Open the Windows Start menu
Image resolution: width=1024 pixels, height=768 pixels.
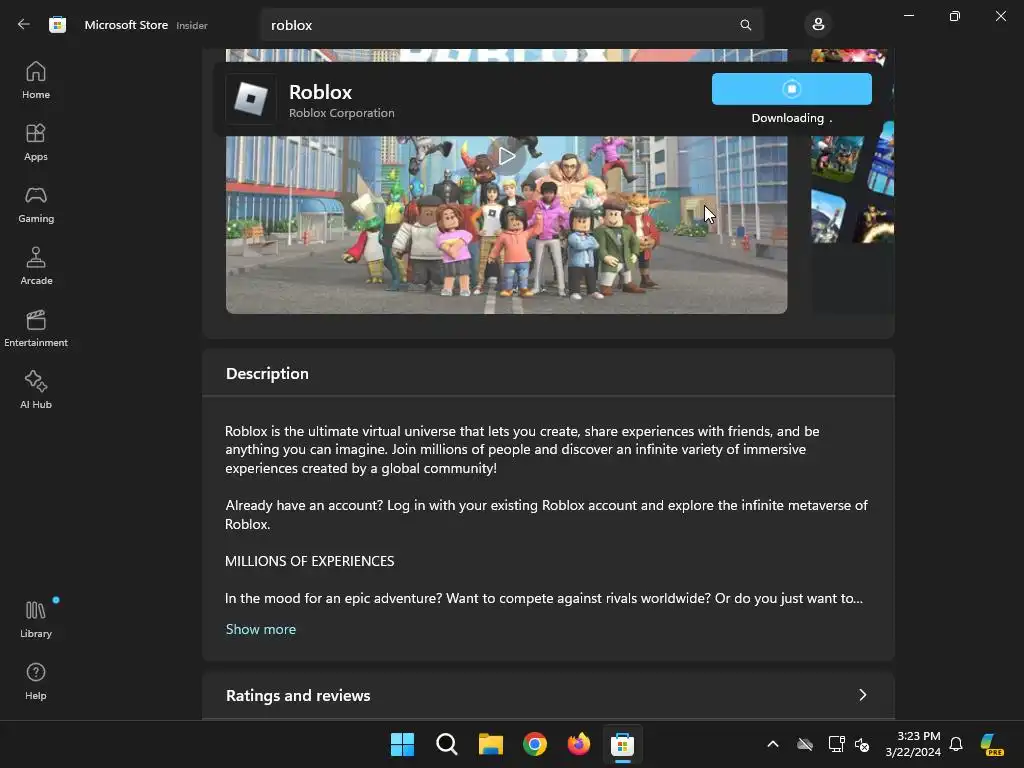pyautogui.click(x=402, y=744)
